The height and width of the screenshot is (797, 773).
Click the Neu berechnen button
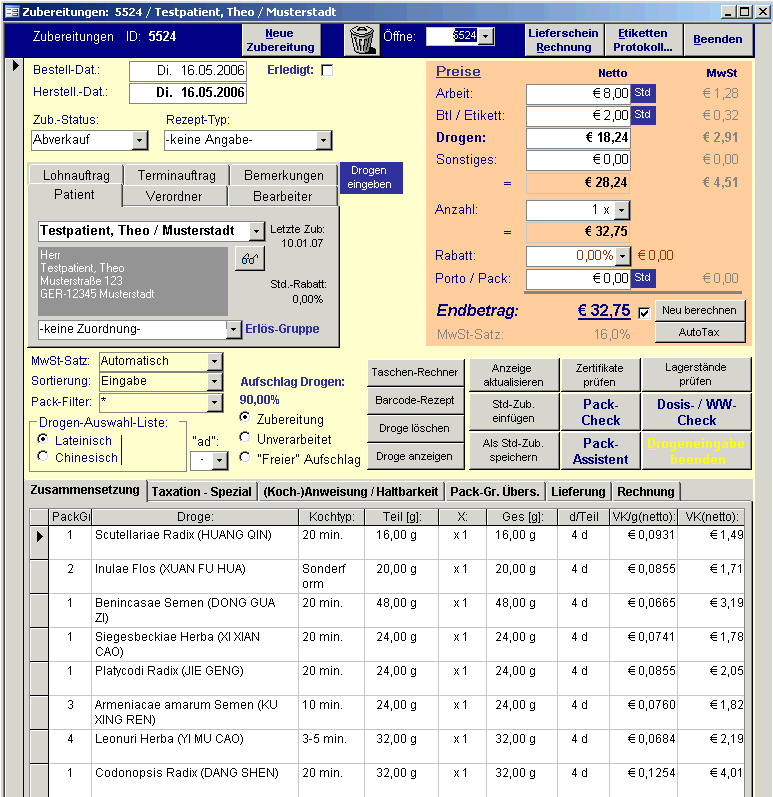tap(700, 311)
